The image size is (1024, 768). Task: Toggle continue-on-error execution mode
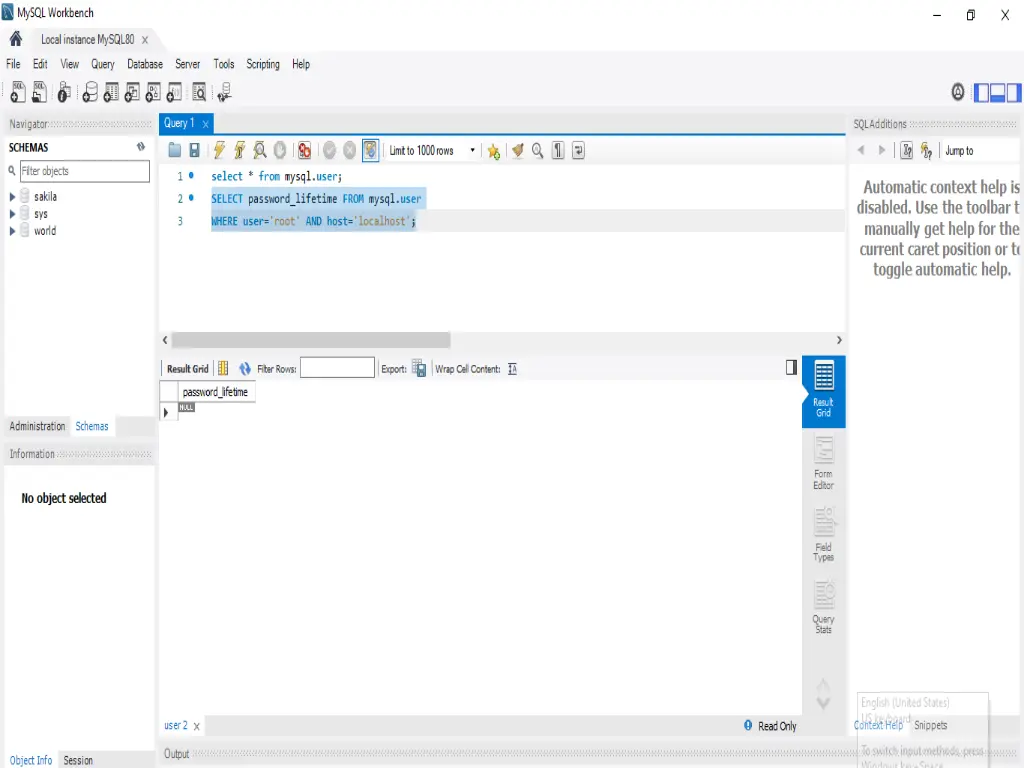304,150
